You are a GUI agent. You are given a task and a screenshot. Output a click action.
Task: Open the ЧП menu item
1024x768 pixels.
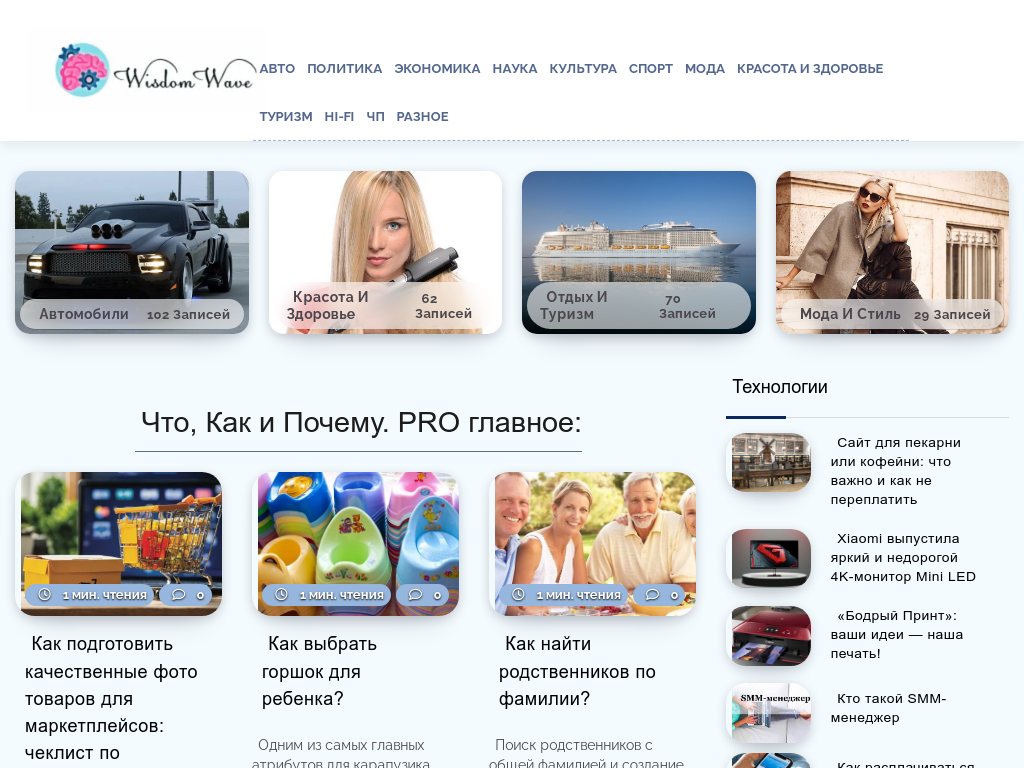tap(375, 117)
